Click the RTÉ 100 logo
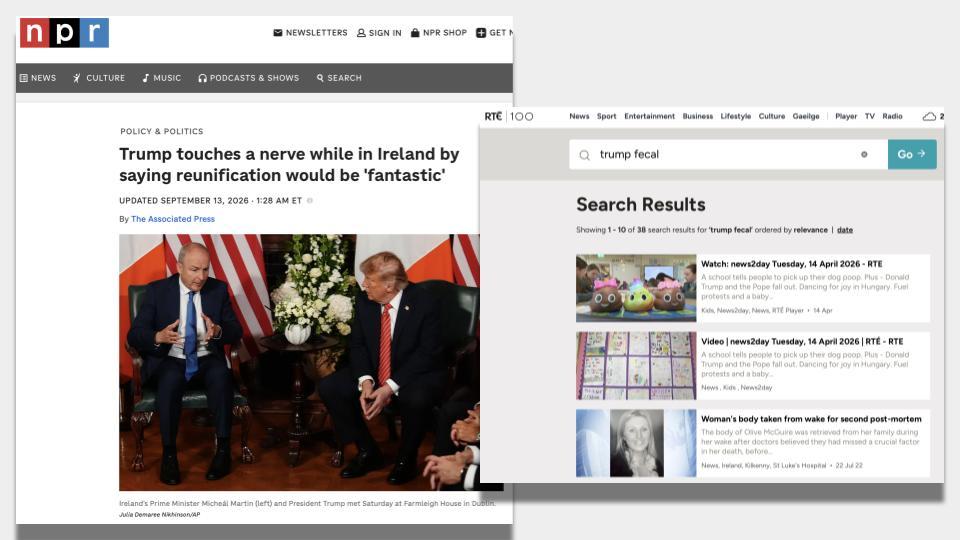The height and width of the screenshot is (540, 960). (x=509, y=116)
